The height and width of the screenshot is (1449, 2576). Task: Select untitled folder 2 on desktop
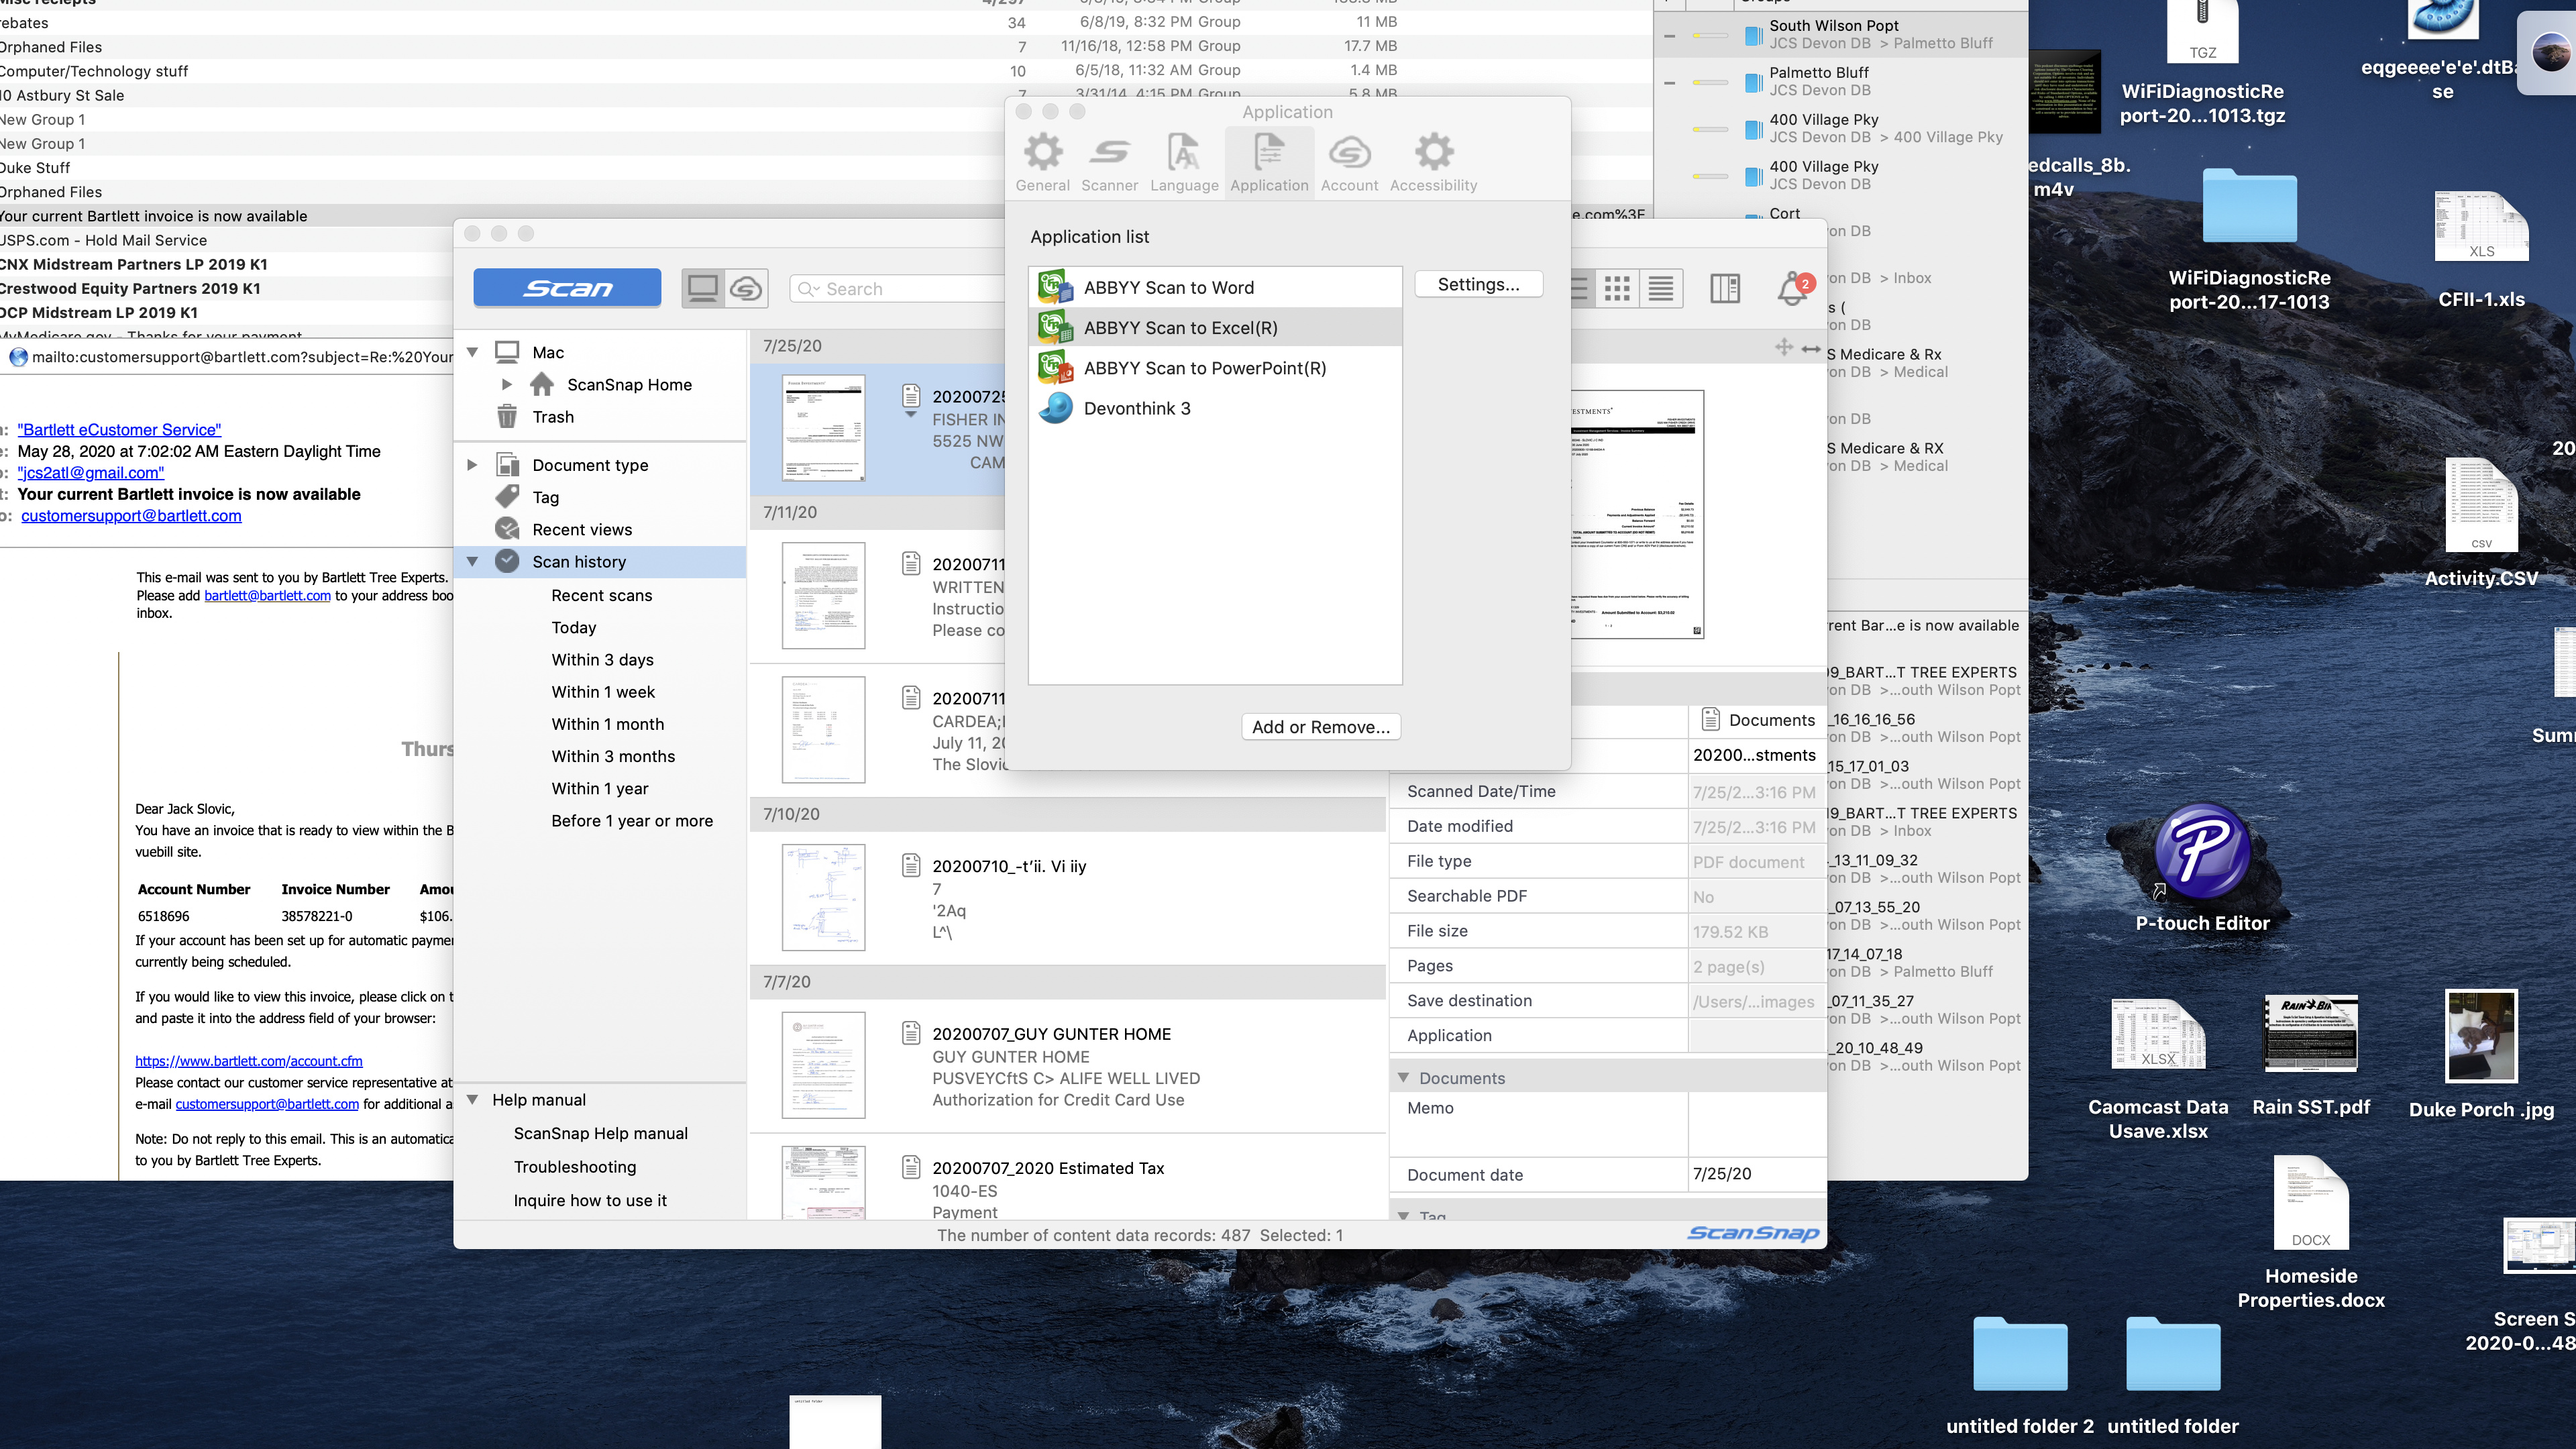2019,1376
